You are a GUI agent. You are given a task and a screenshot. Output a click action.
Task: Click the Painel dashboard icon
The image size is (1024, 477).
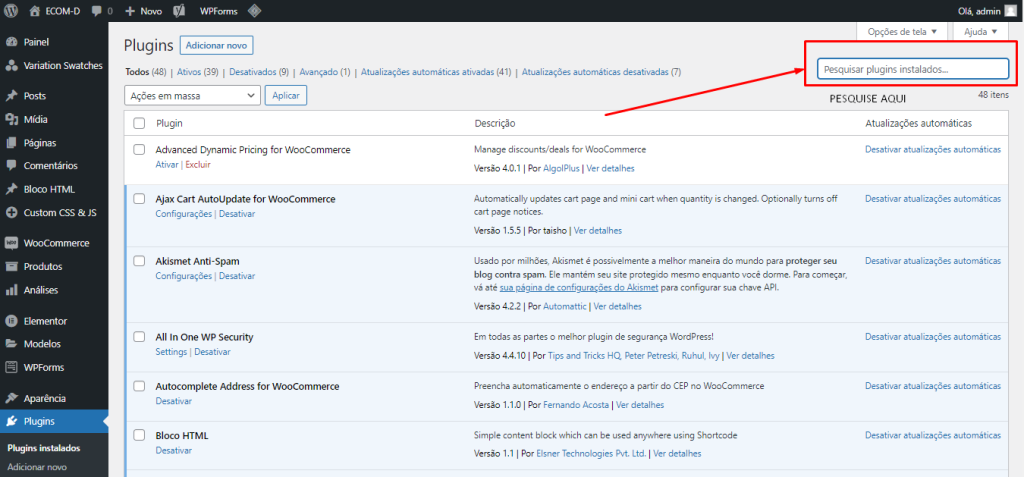(11, 42)
